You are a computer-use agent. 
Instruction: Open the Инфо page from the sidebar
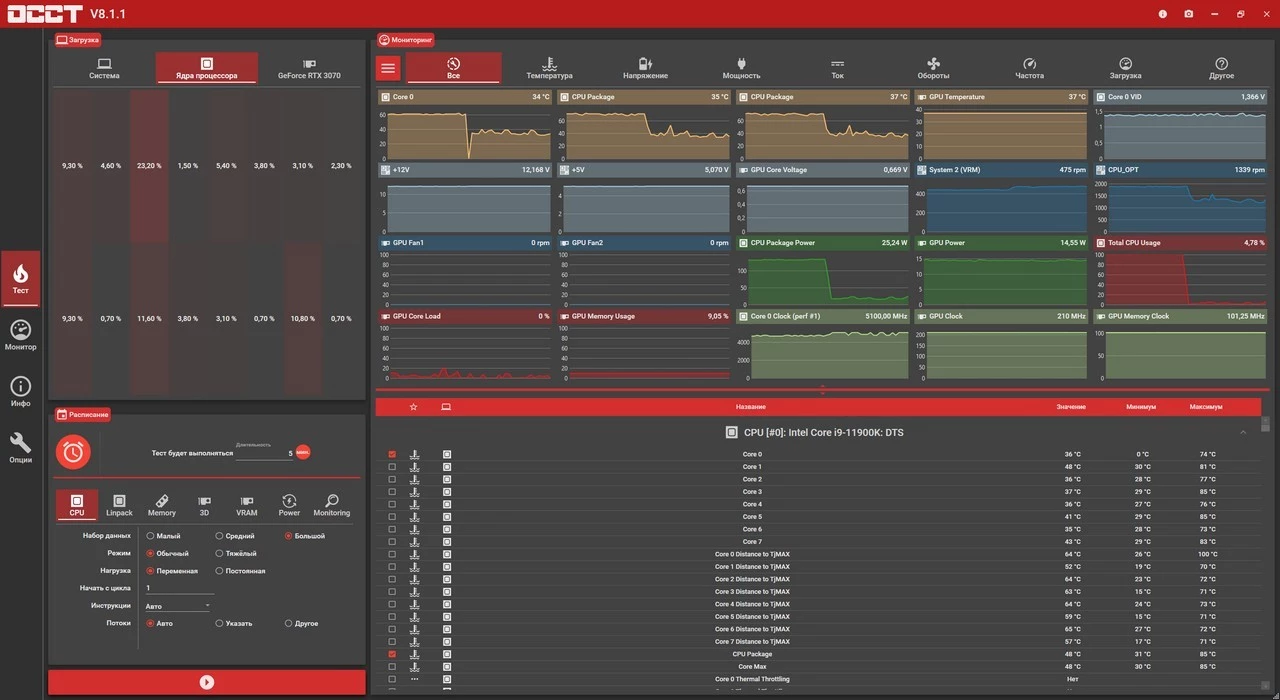tap(21, 391)
